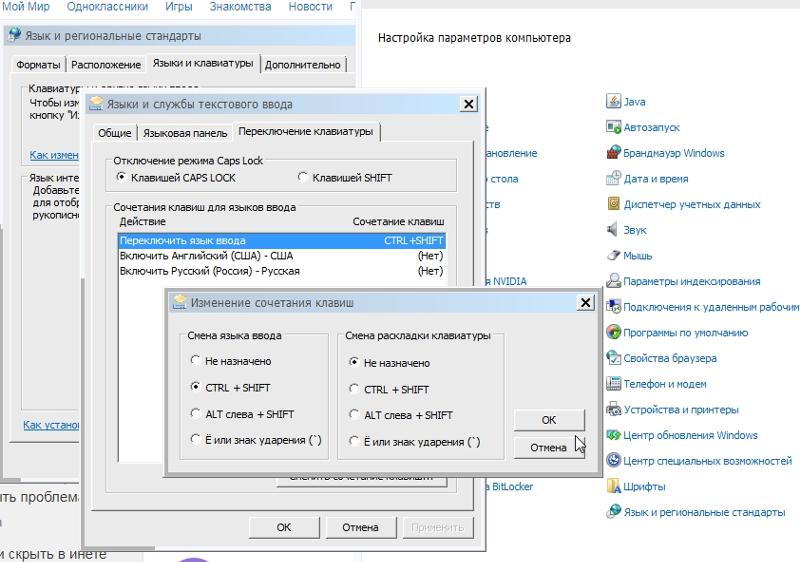
Task: Select Не назначено under Смена языка ввода
Action: 195,361
